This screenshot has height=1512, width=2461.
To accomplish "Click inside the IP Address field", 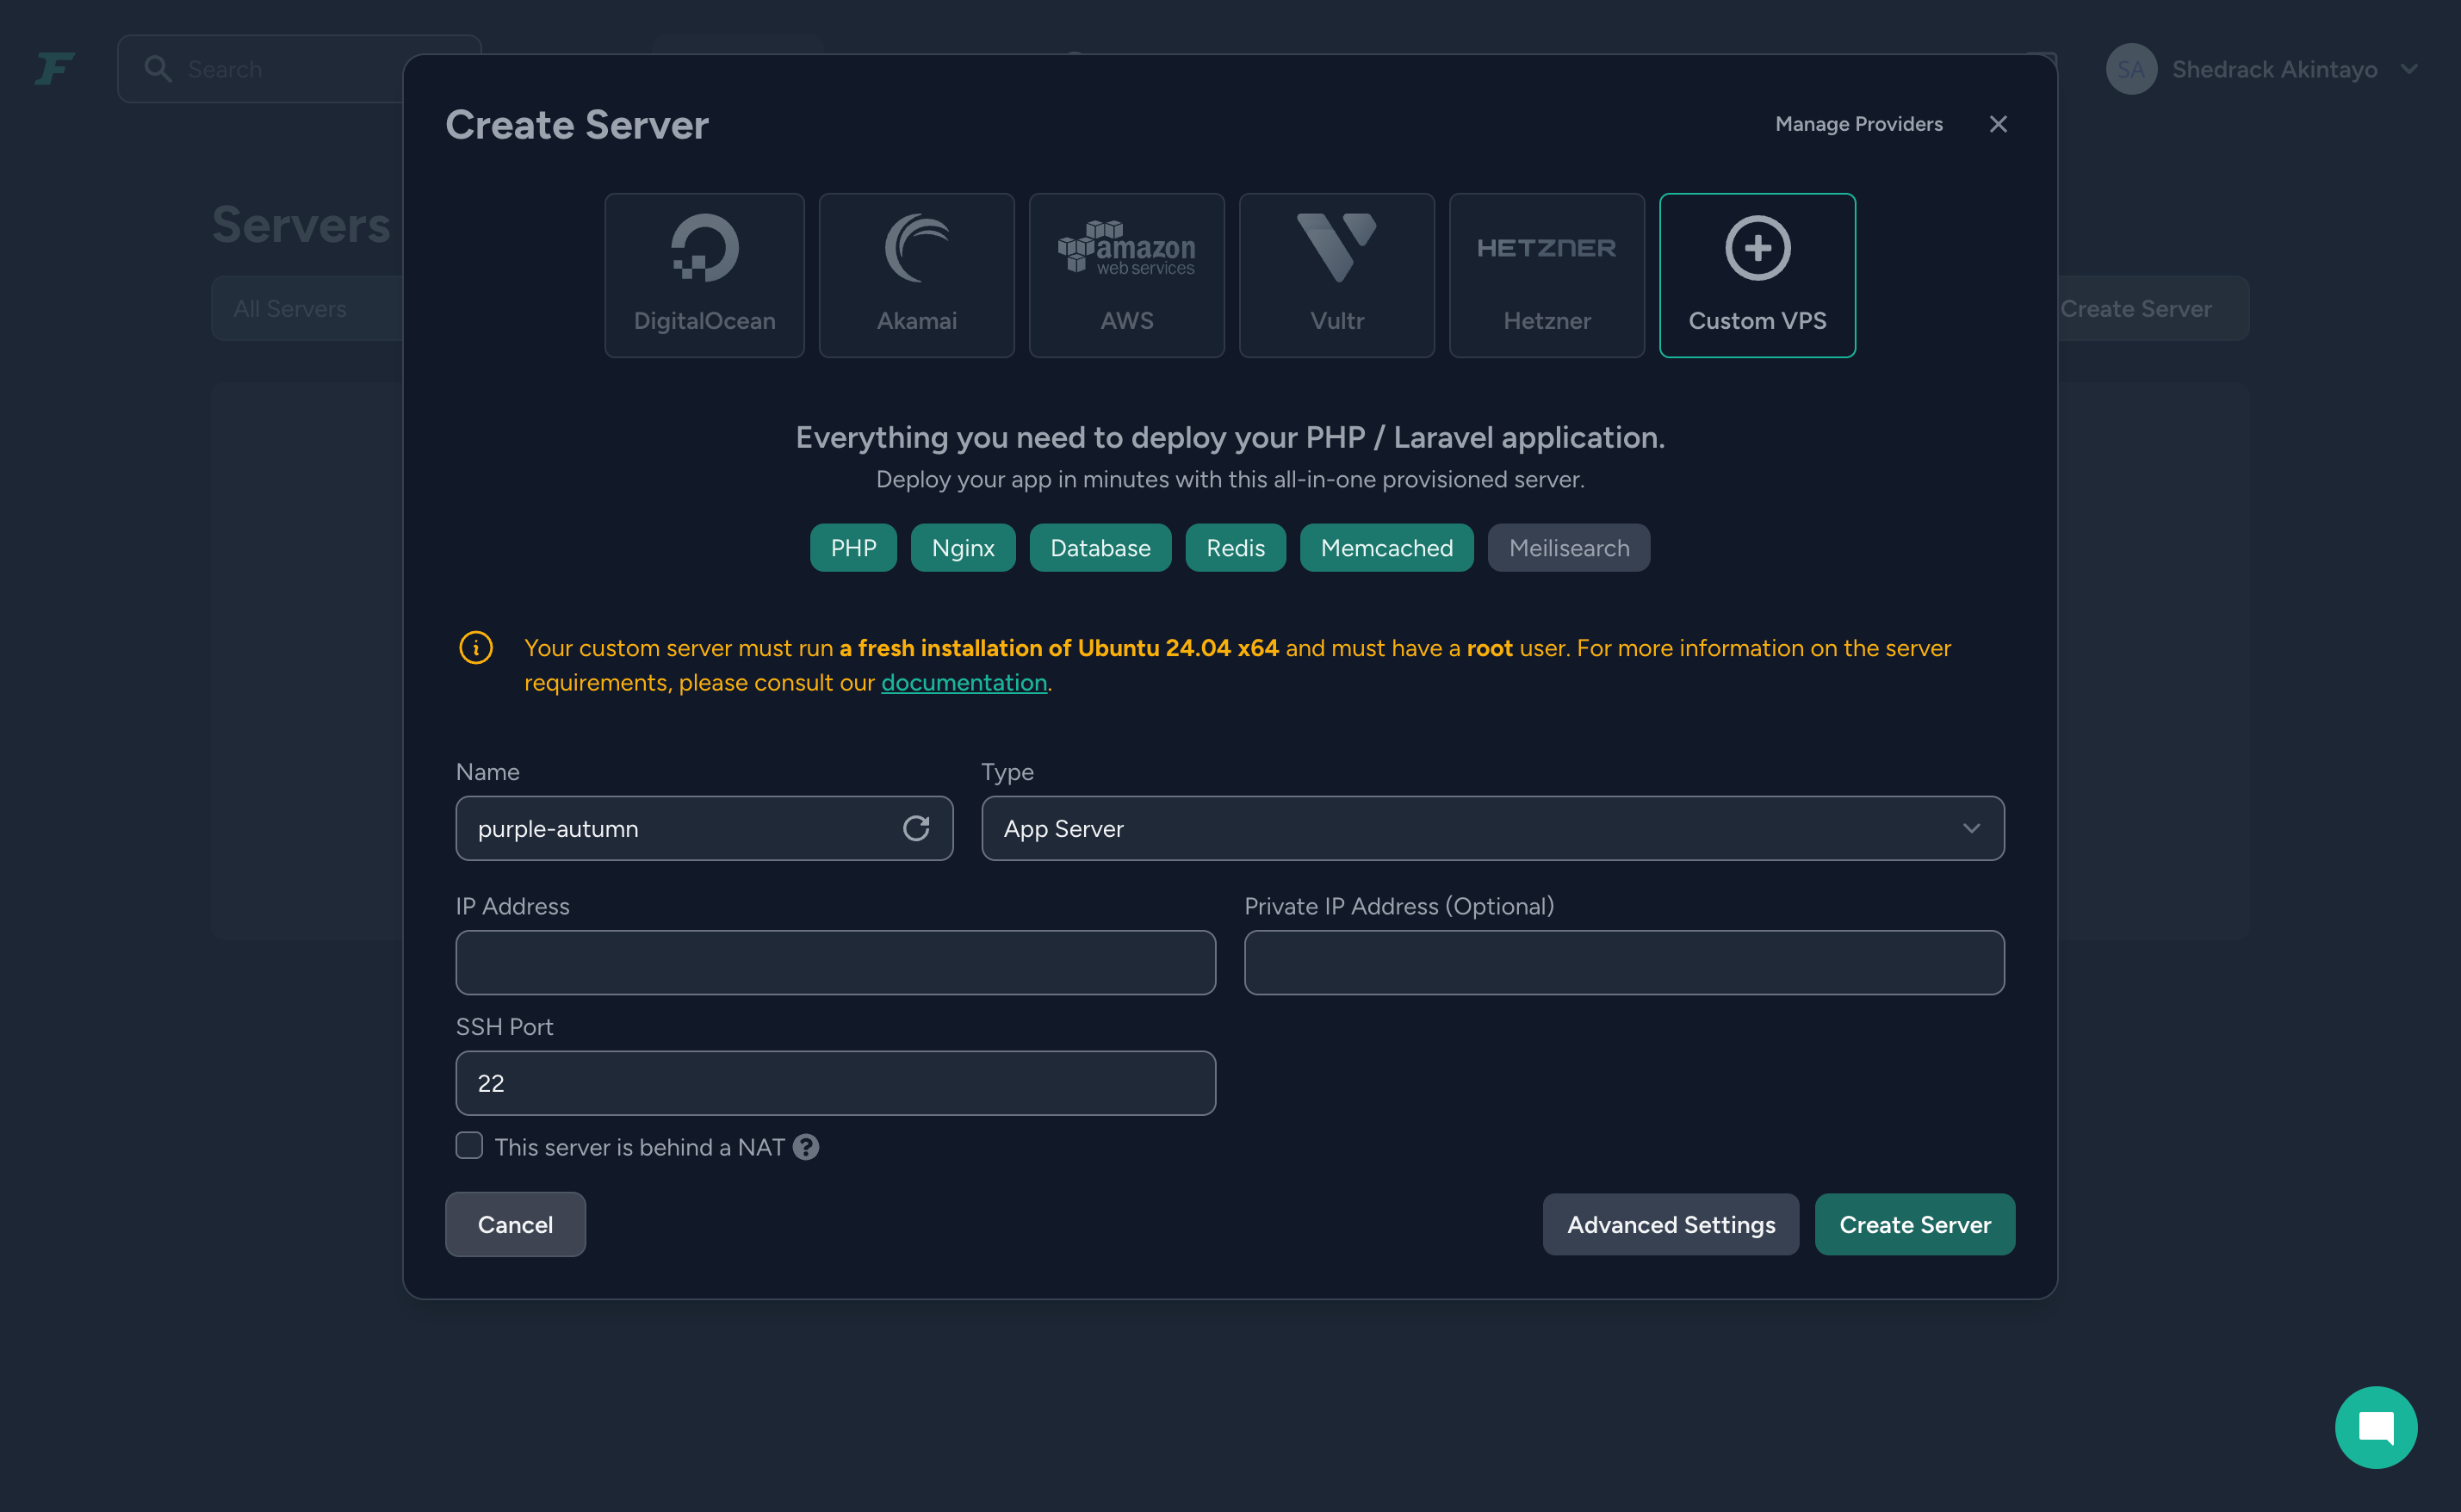I will click(835, 962).
